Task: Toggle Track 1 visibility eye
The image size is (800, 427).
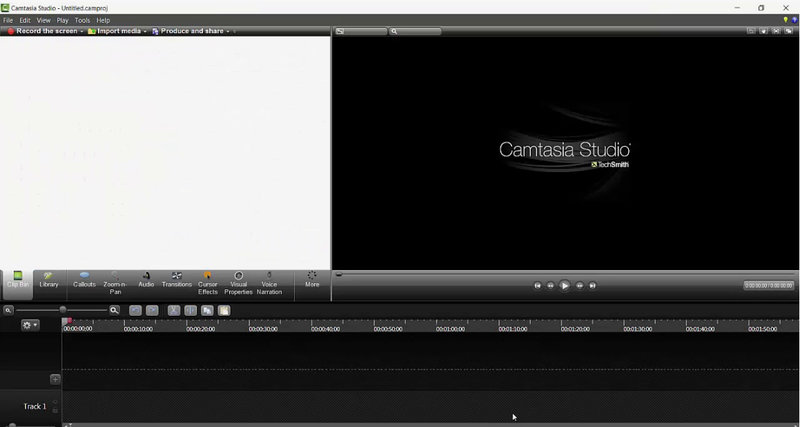Action: click(x=55, y=403)
